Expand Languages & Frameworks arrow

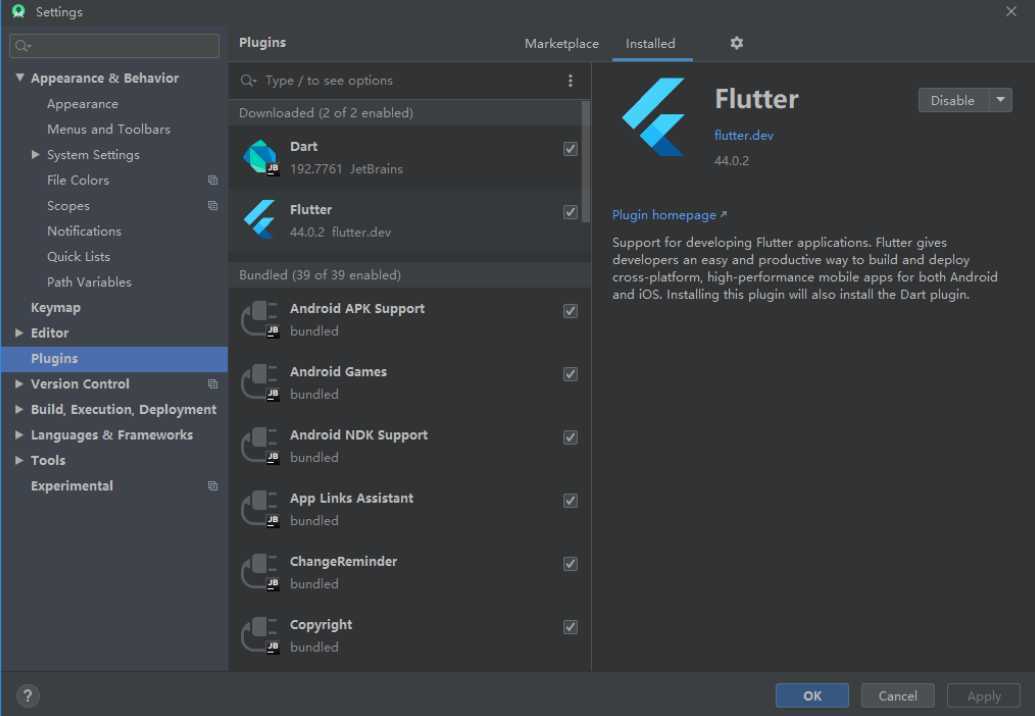coord(19,435)
